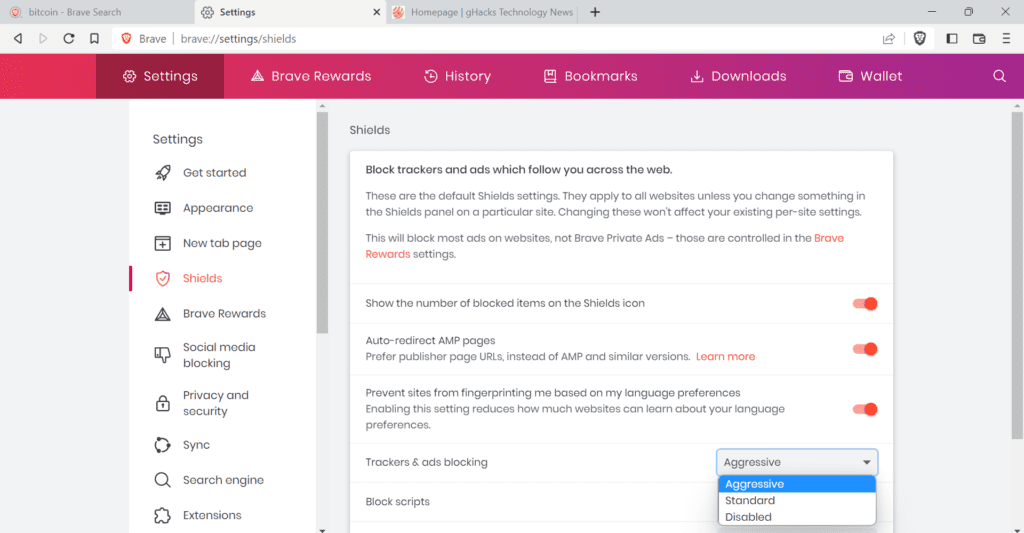
Task: Go back with the back arrow
Action: 18,39
